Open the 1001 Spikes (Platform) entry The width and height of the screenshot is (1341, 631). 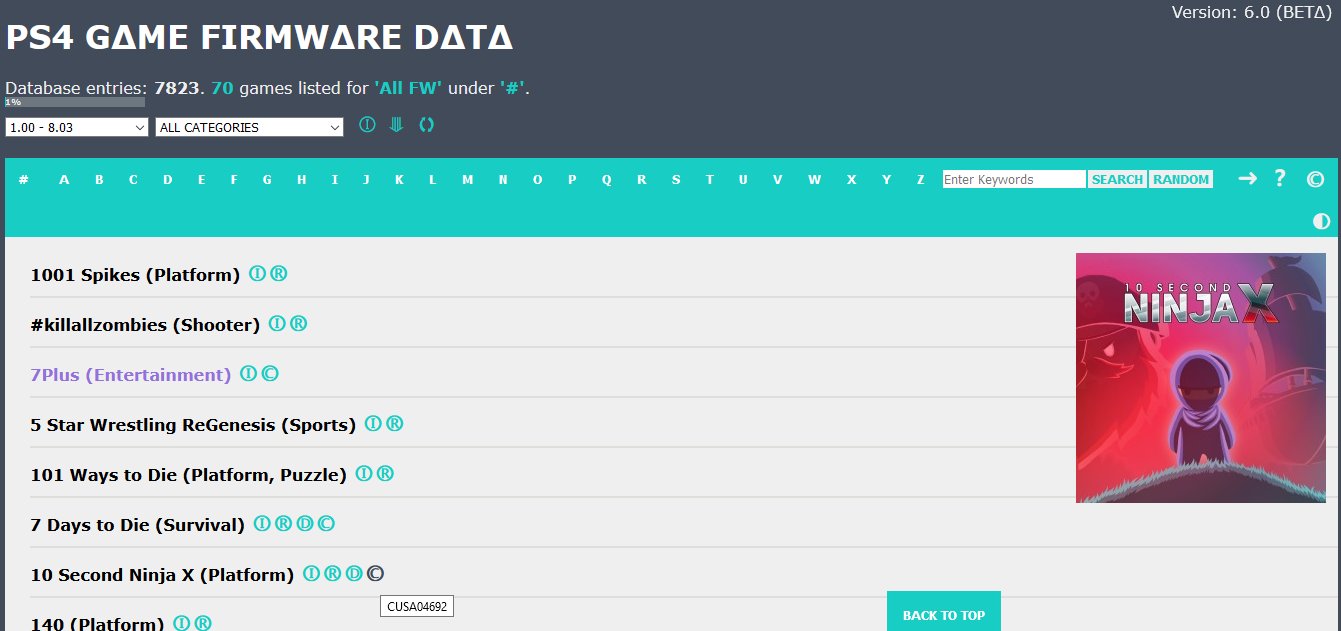click(135, 274)
